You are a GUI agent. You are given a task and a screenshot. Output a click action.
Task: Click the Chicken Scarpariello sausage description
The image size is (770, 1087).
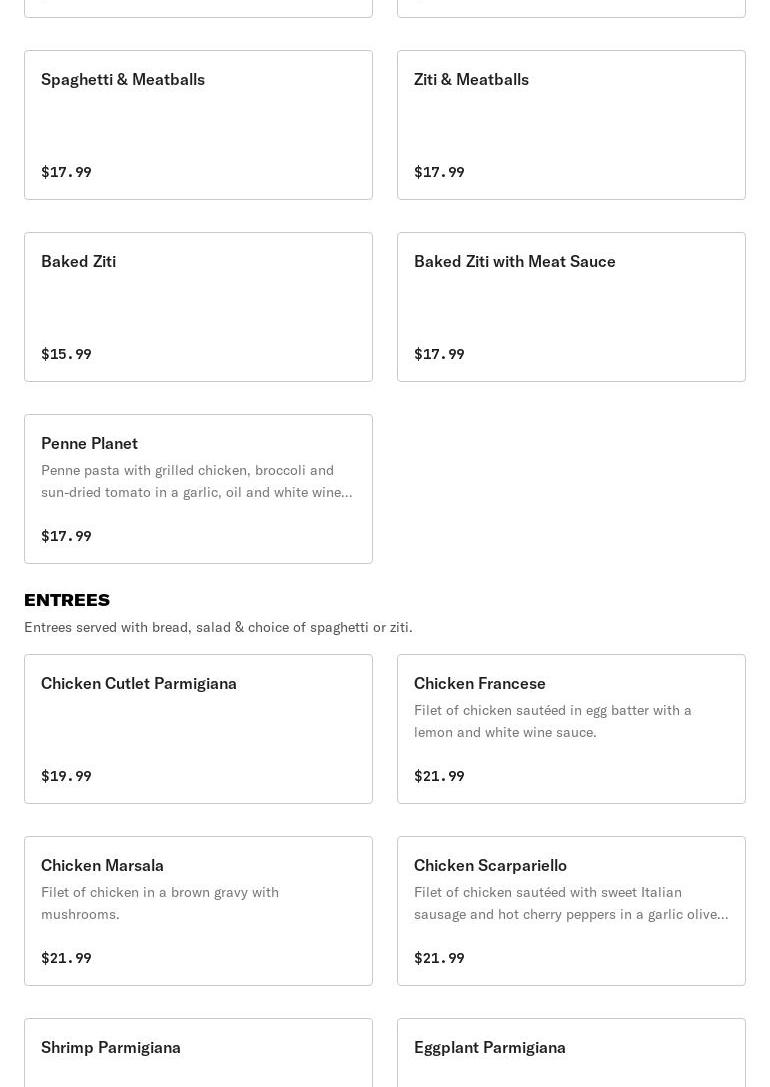click(570, 903)
